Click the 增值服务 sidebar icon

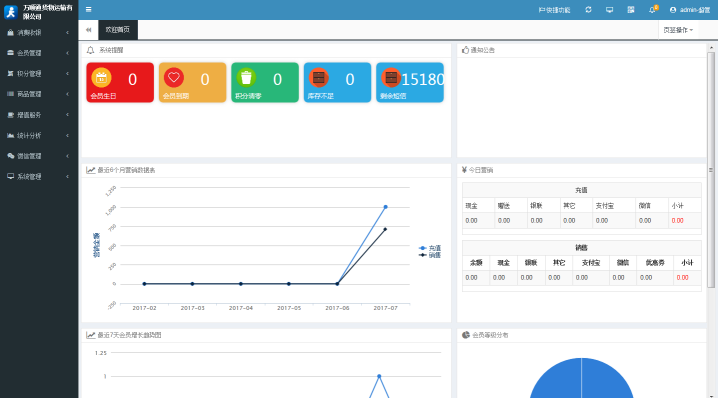(x=11, y=115)
